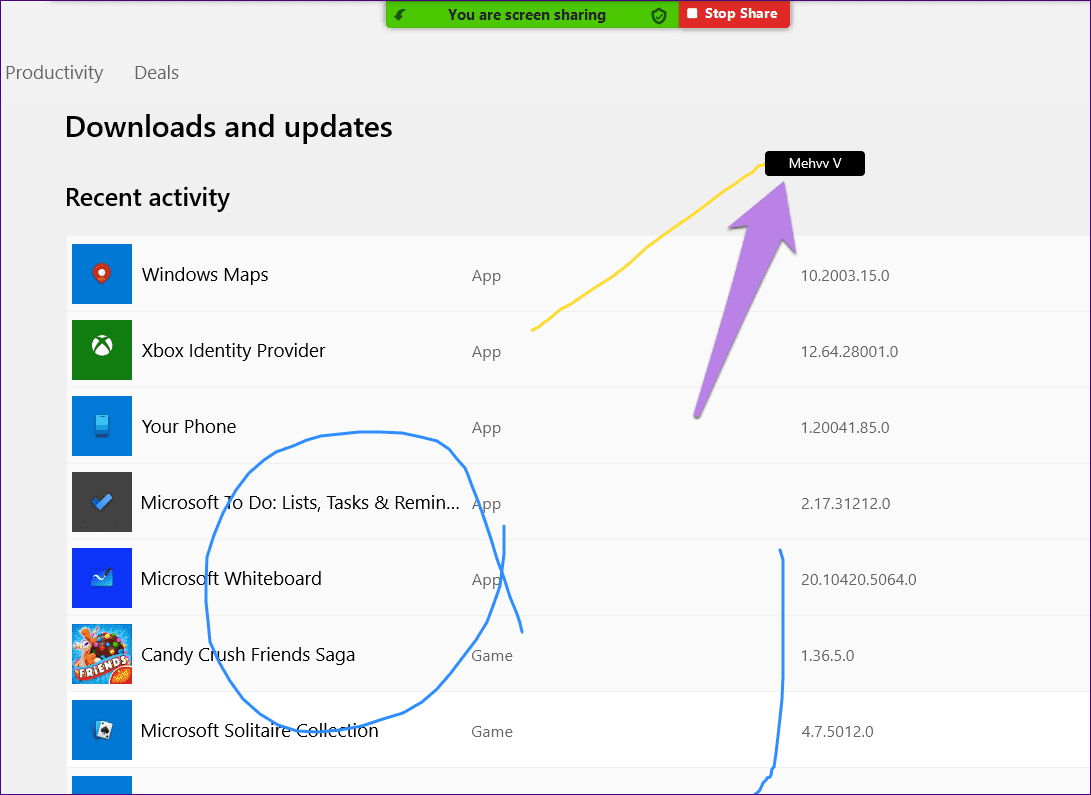Click the Stop Share button
Image resolution: width=1091 pixels, height=795 pixels.
733,14
